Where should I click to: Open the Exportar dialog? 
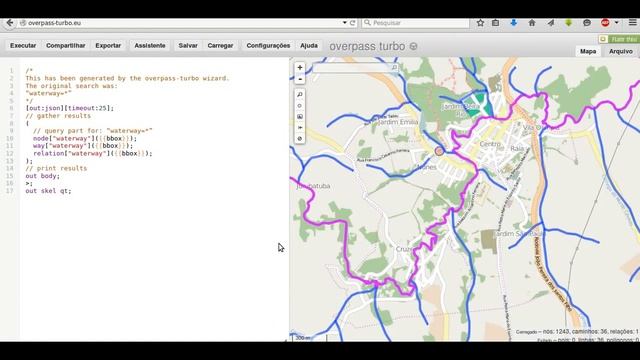point(108,46)
